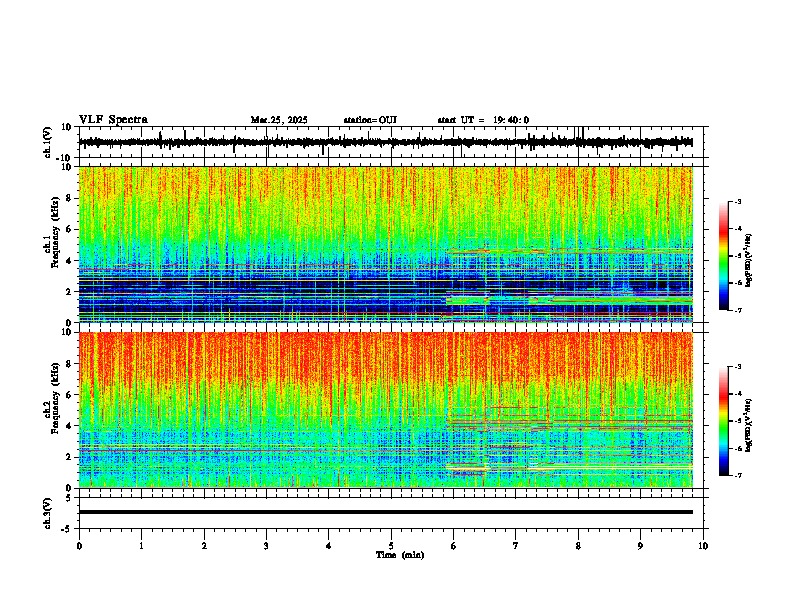Click the 6 kHz tick on ch.1 spectrogram
The height and width of the screenshot is (612, 792).
(x=70, y=229)
